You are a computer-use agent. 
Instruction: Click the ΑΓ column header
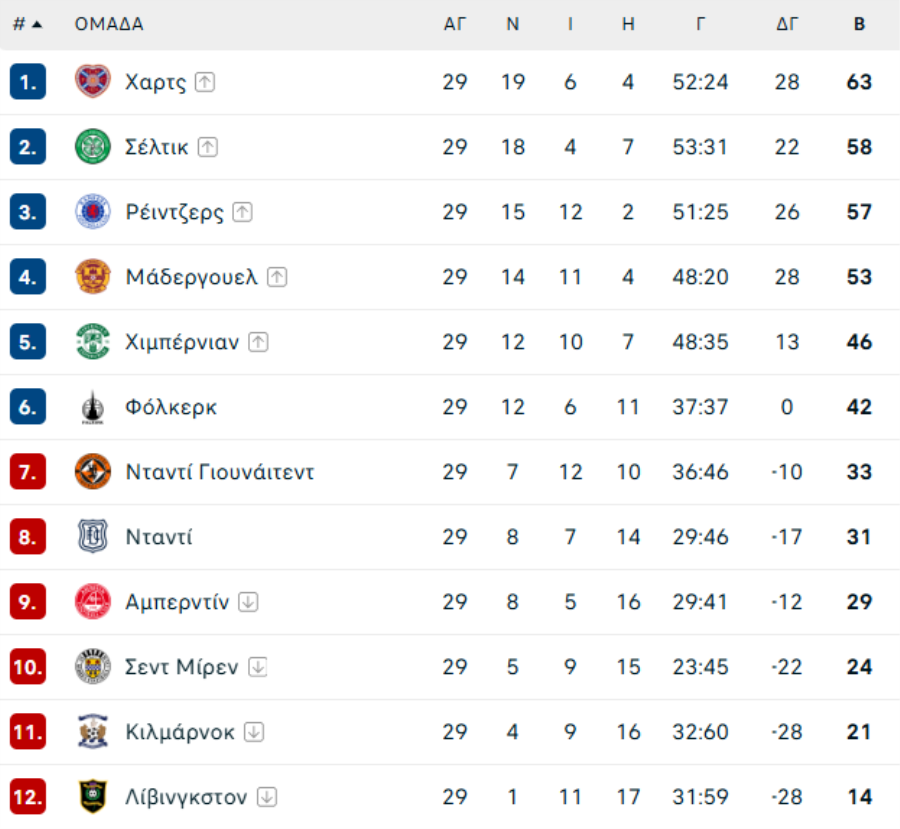[x=455, y=24]
